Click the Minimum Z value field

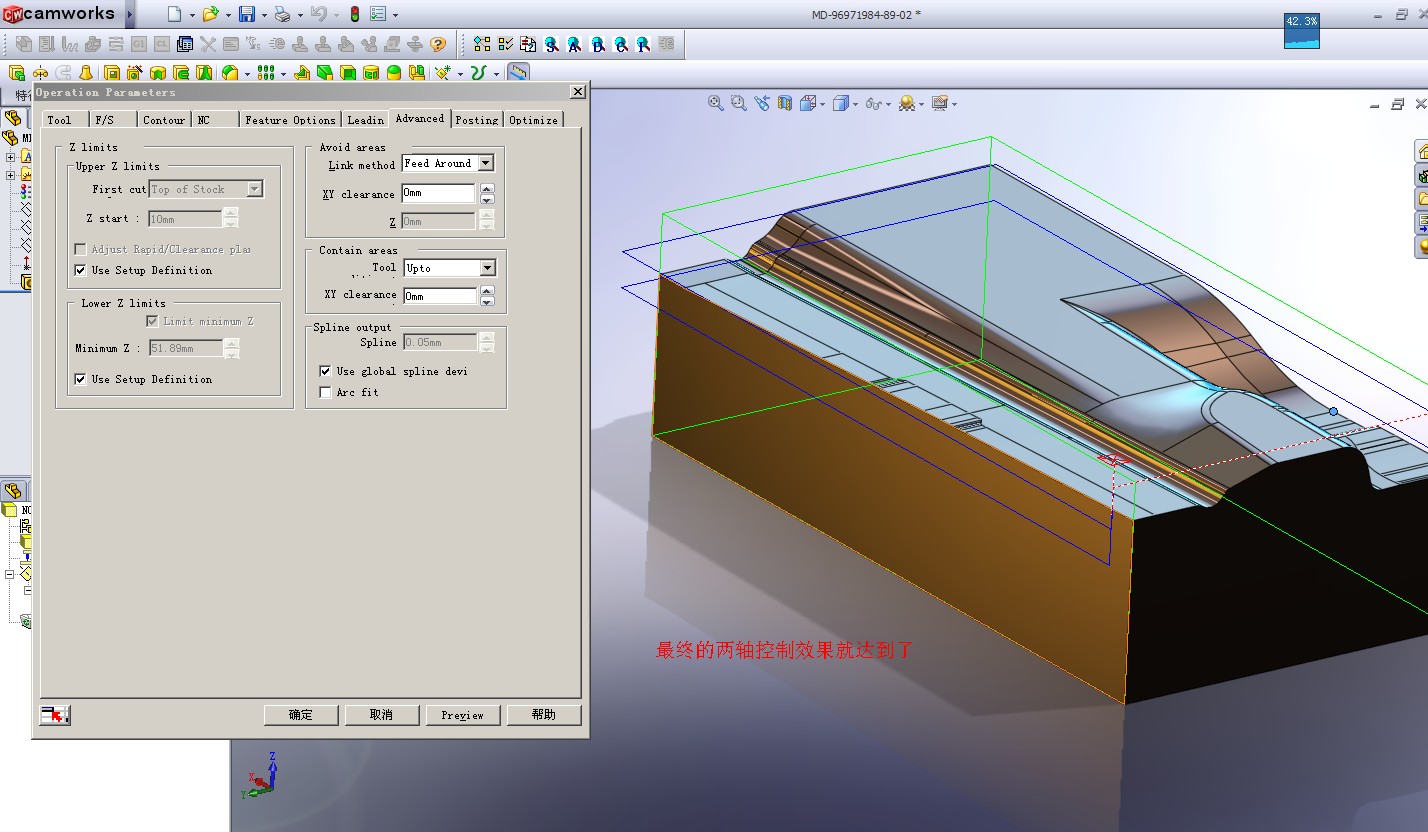pos(186,348)
